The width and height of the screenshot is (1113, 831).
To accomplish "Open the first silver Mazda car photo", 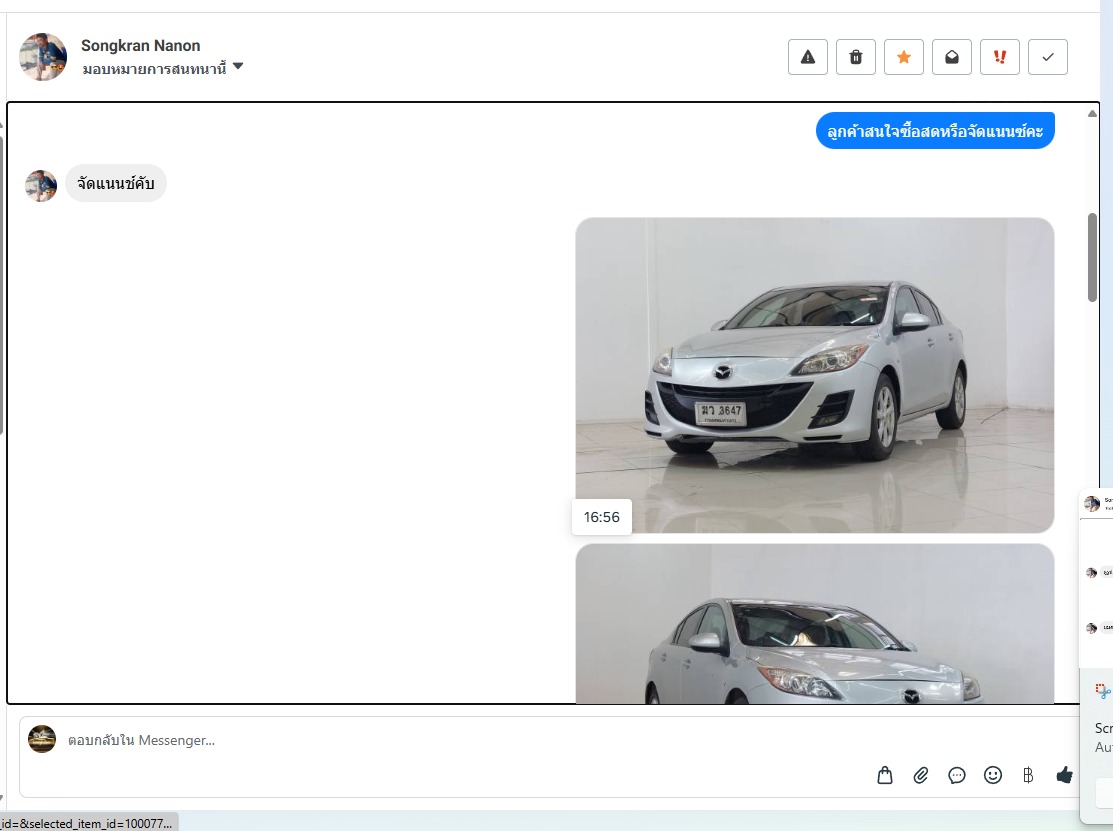I will tap(814, 375).
